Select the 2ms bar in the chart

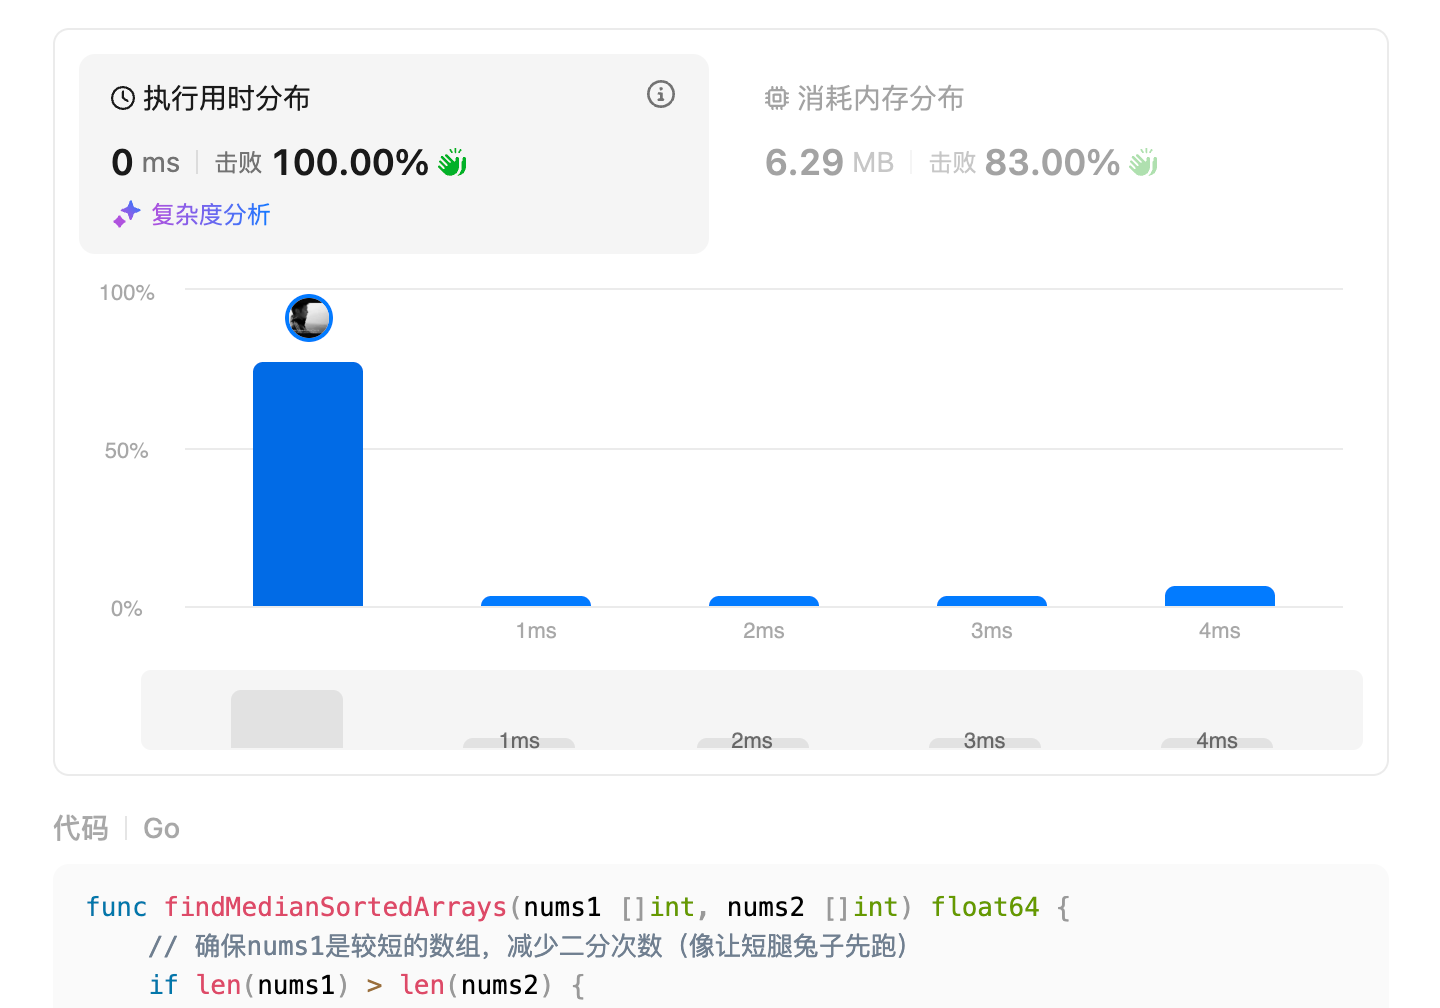pyautogui.click(x=764, y=601)
